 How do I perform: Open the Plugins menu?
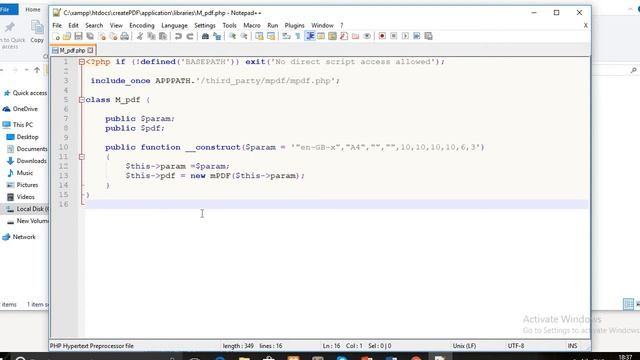click(x=294, y=25)
